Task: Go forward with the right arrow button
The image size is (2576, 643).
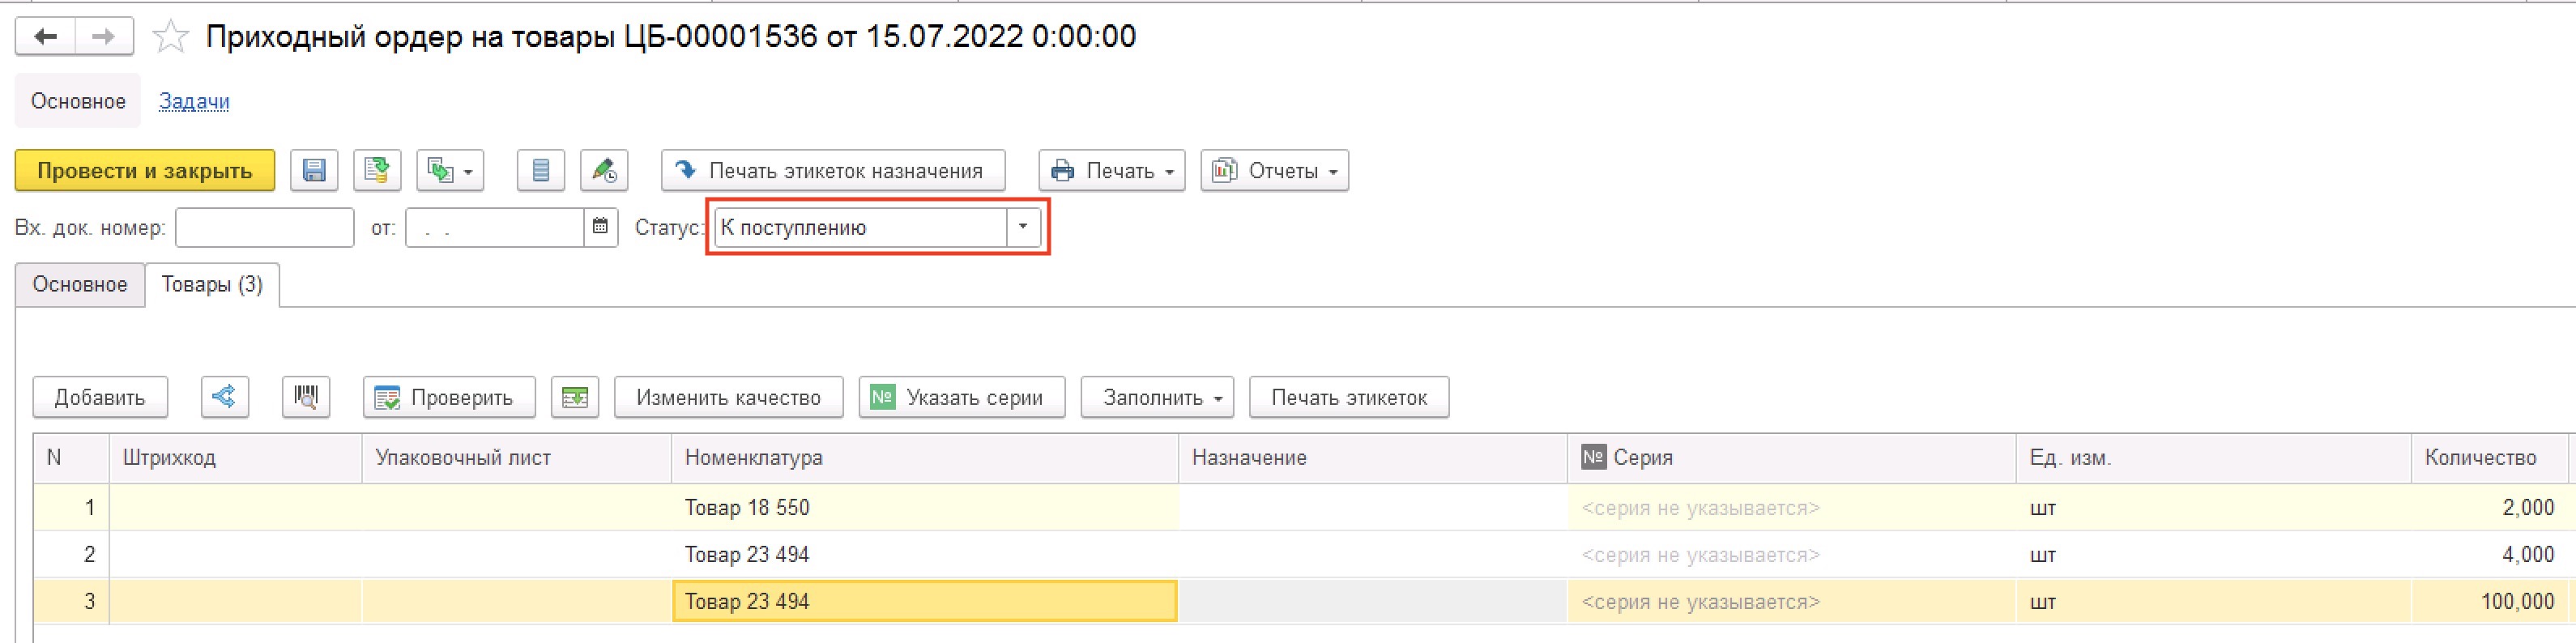Action: click(103, 37)
